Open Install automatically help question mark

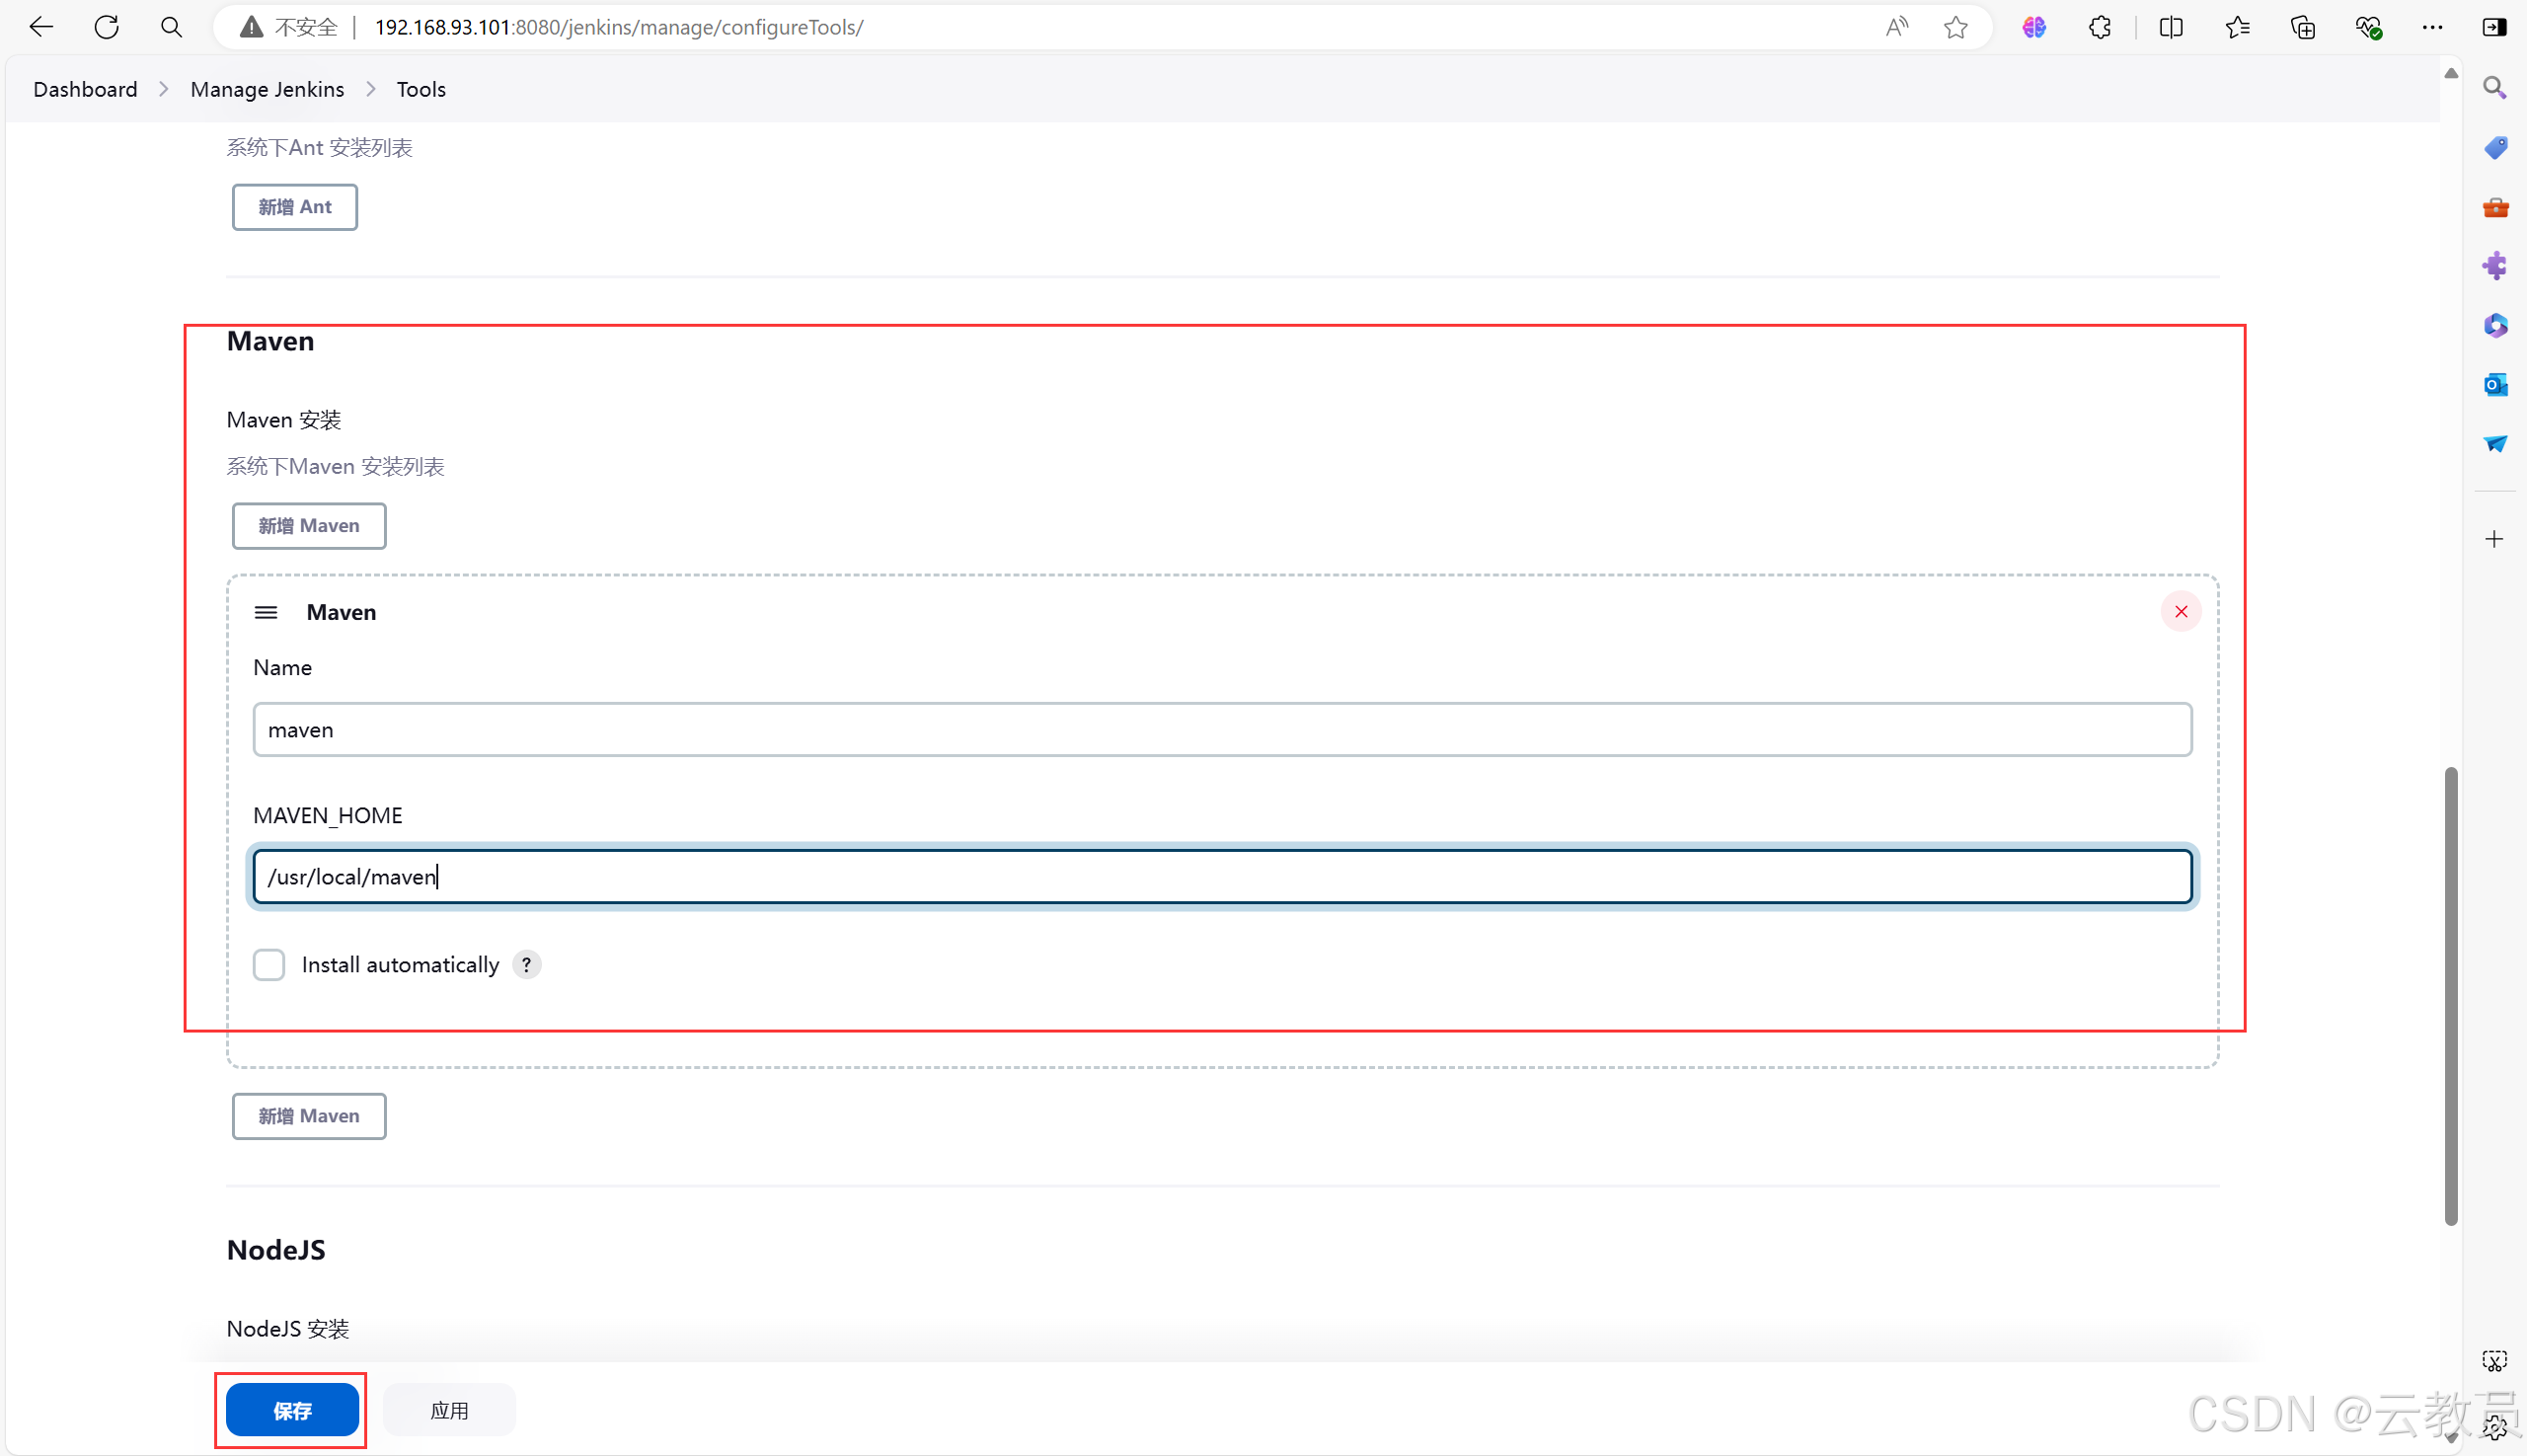click(x=527, y=965)
